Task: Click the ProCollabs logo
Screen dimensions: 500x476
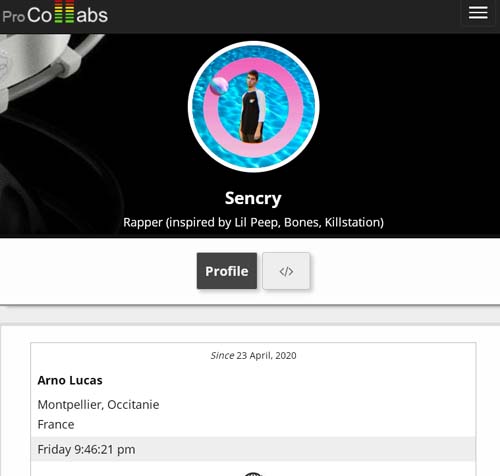Action: point(55,13)
